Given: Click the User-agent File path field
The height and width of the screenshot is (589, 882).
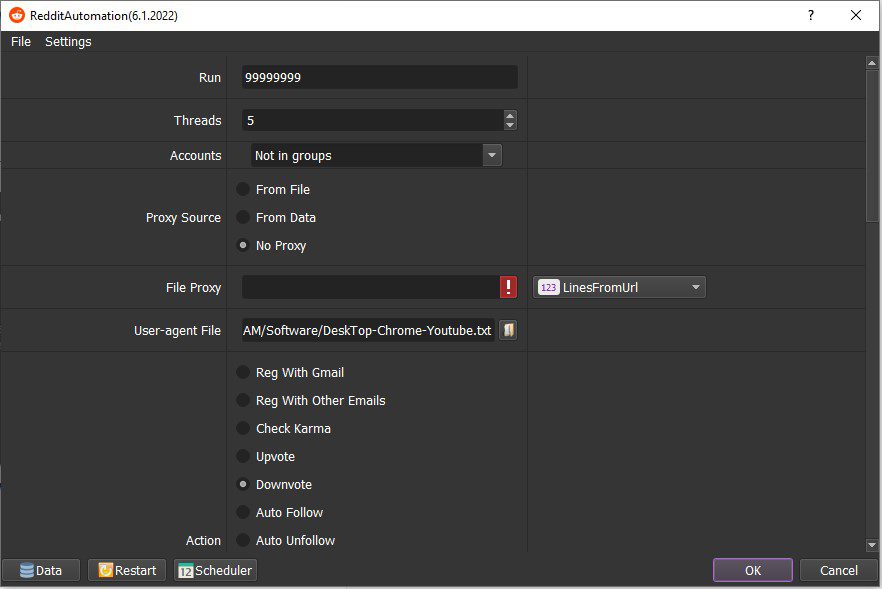Looking at the screenshot, I should 368,330.
